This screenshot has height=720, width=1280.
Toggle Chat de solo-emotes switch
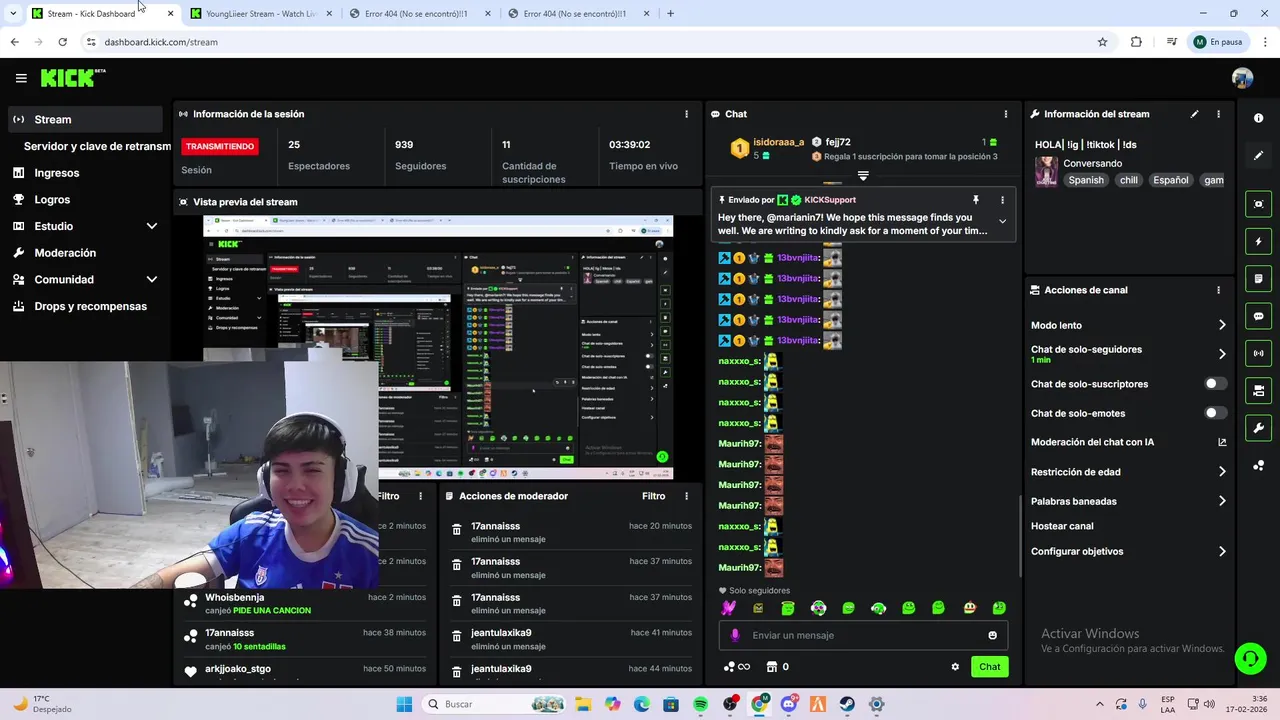pyautogui.click(x=1215, y=413)
